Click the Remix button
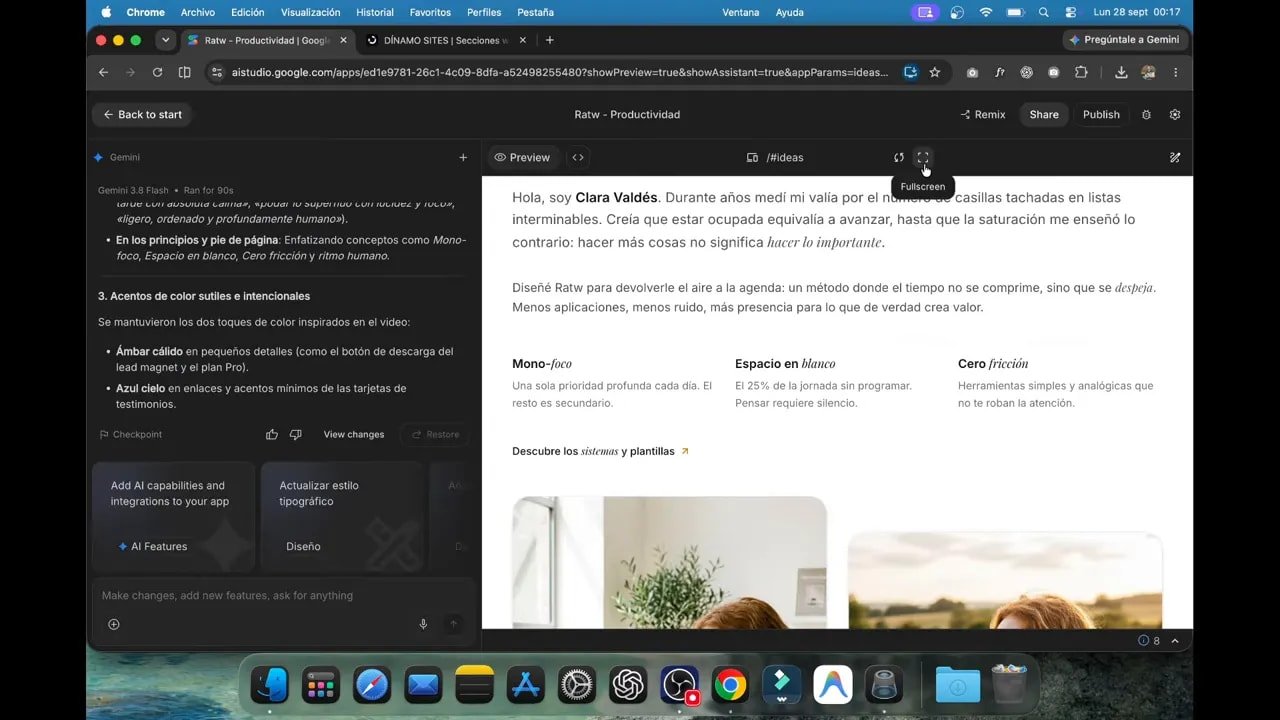Screen dimensions: 1280x720 982,114
